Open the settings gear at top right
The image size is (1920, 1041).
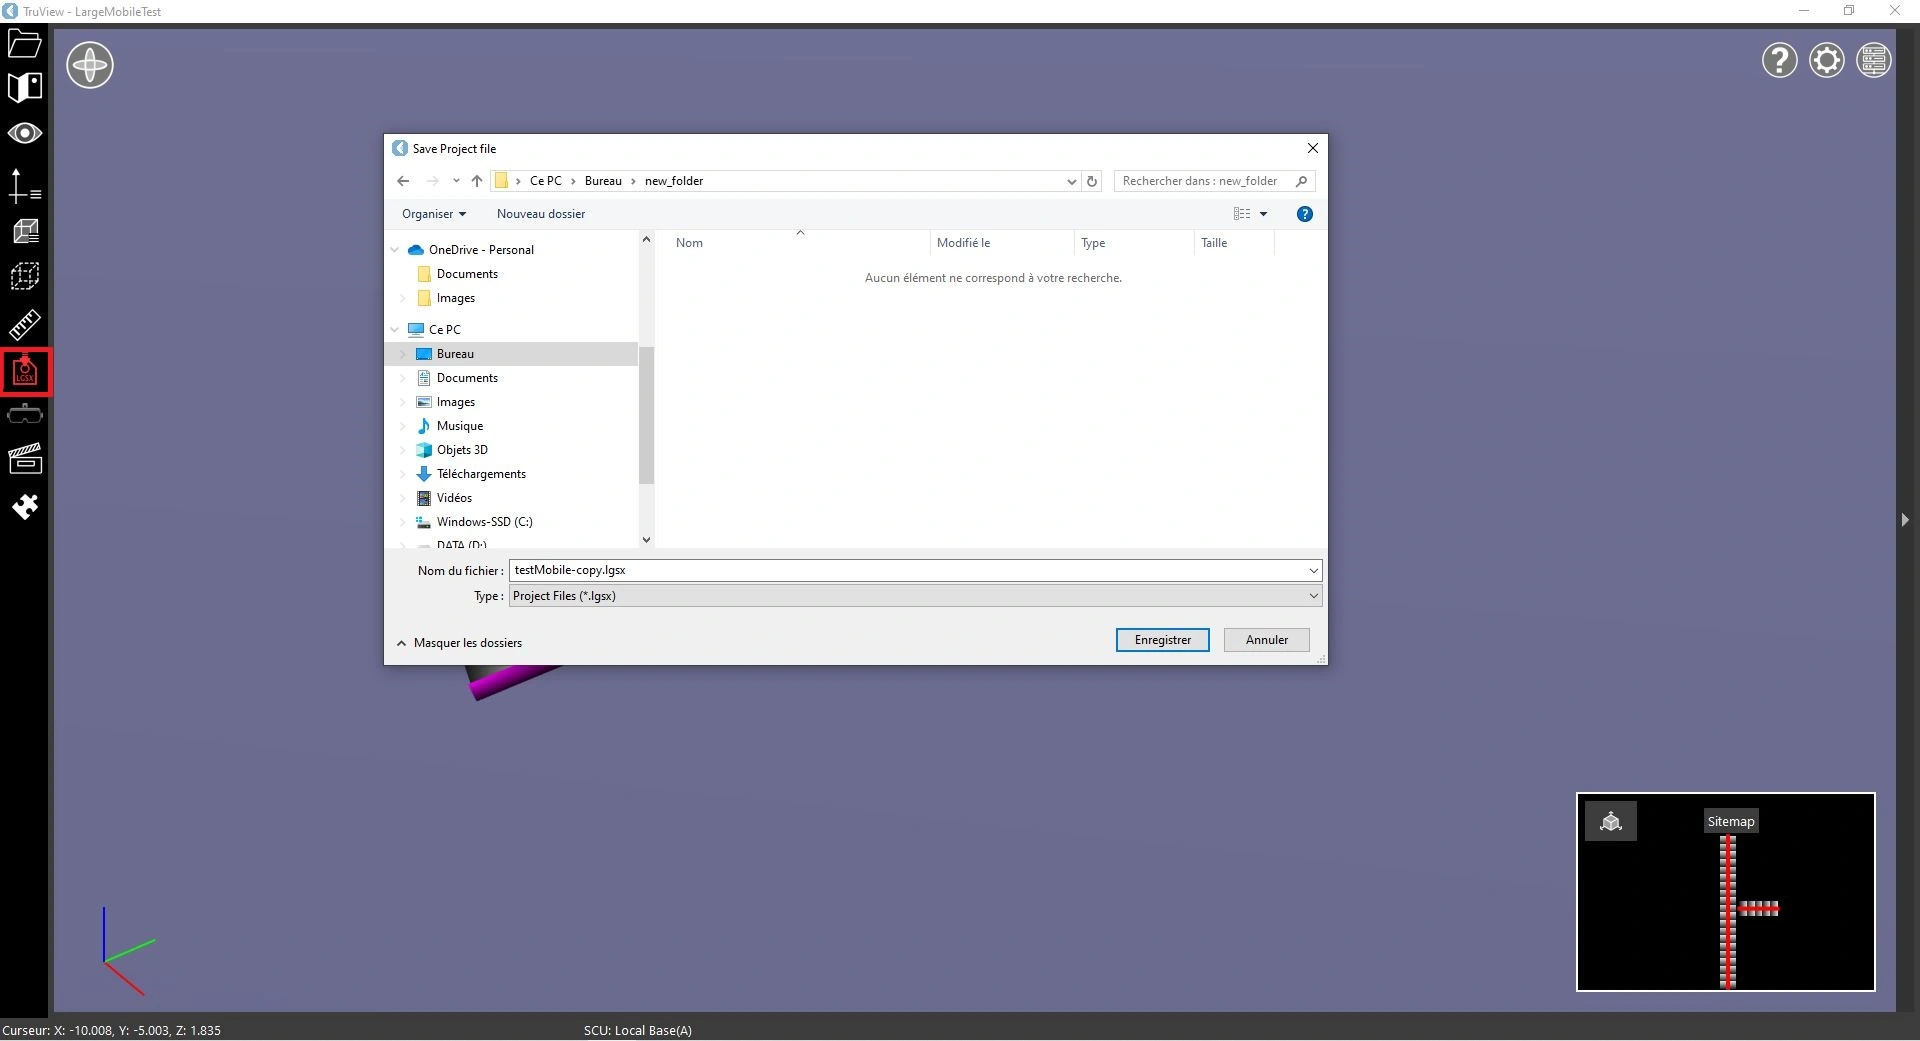click(x=1826, y=61)
